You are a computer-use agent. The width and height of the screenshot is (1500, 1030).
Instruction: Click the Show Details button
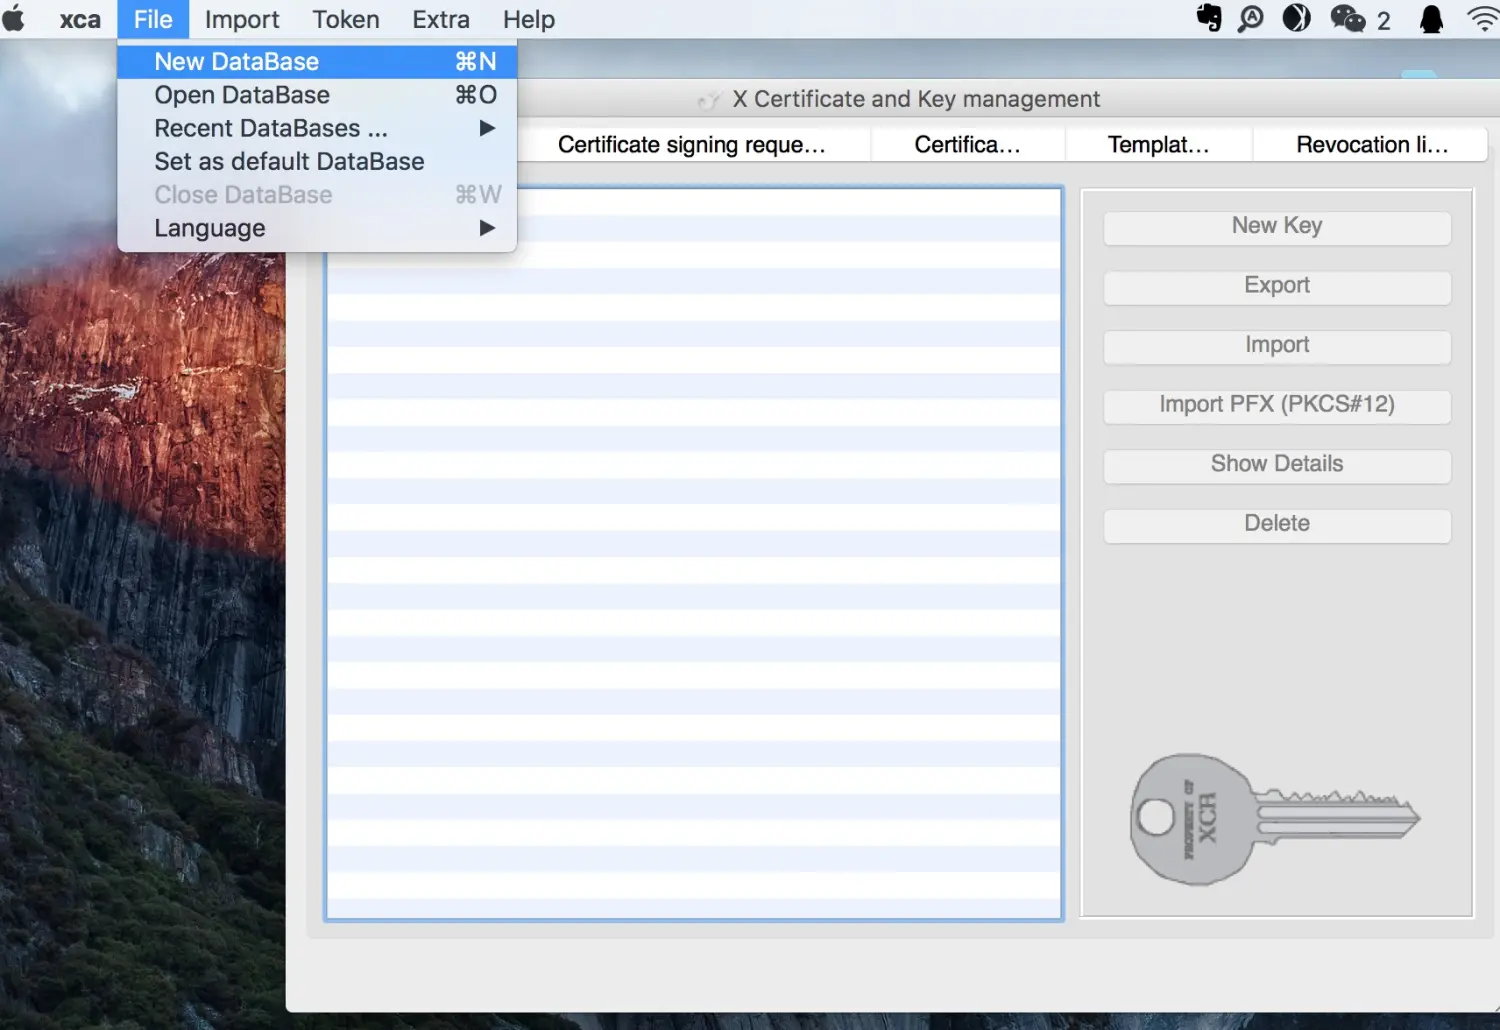[1277, 465]
